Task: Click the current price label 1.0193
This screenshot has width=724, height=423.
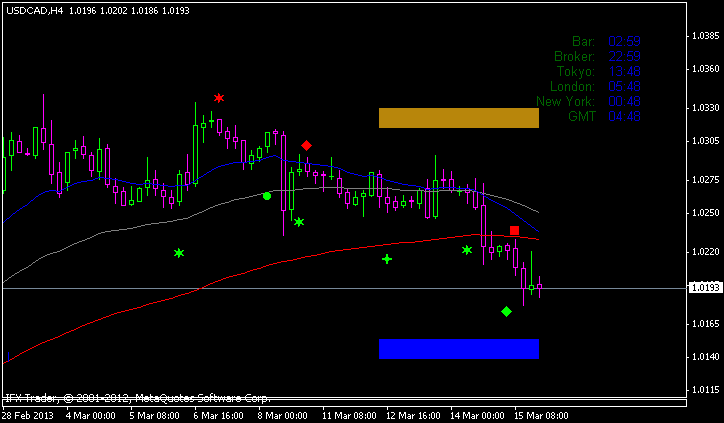Action: coord(705,288)
